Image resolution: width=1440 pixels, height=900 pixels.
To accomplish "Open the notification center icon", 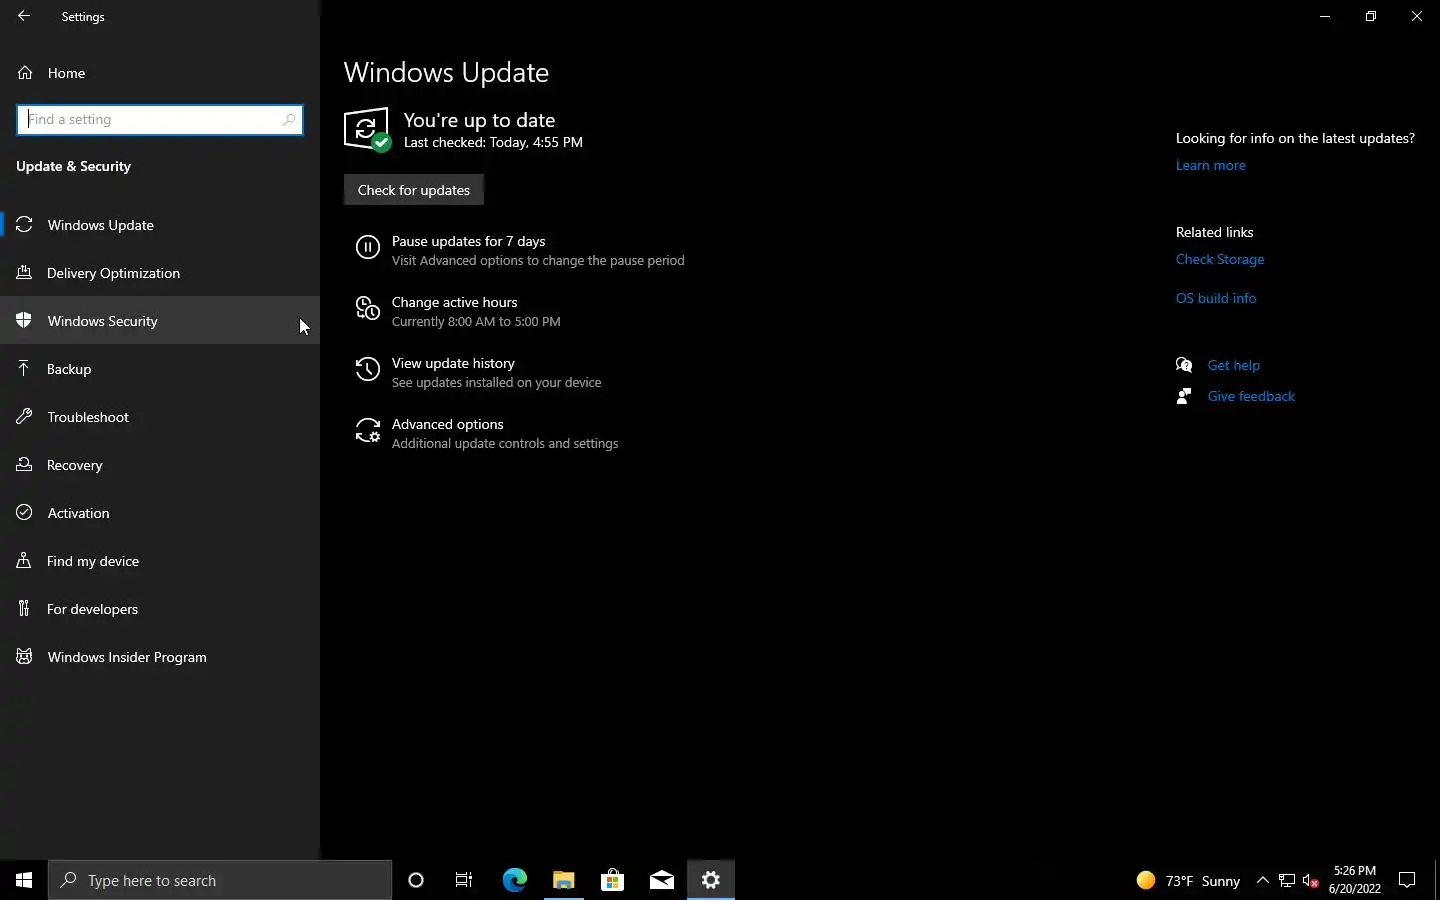I will pos(1407,880).
